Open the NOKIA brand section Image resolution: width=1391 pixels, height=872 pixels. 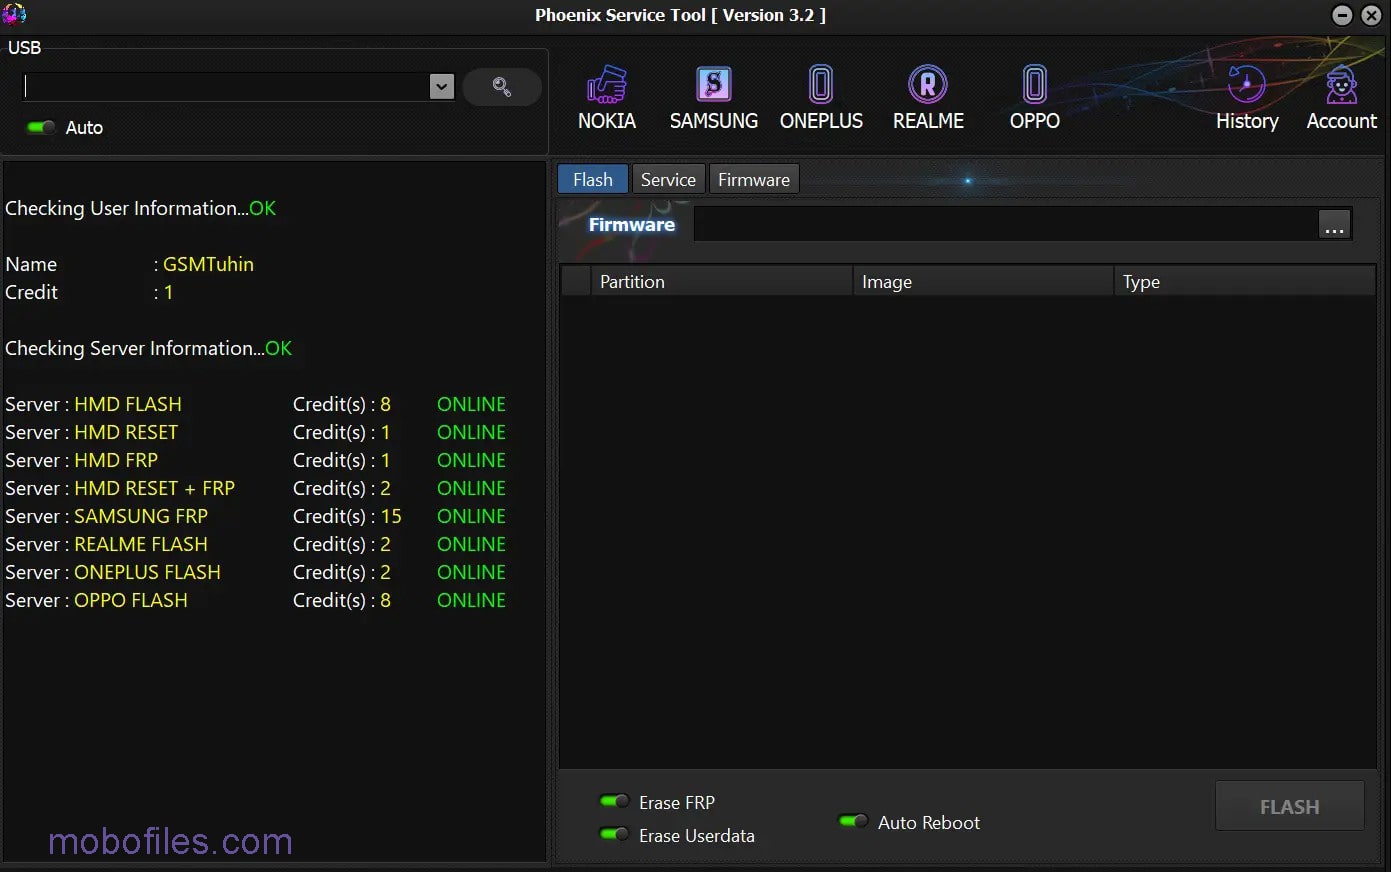(606, 98)
